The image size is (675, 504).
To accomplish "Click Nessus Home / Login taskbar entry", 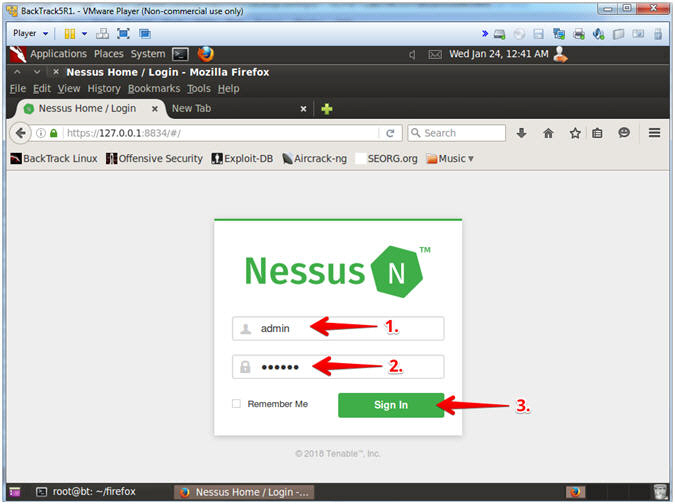I will [244, 492].
